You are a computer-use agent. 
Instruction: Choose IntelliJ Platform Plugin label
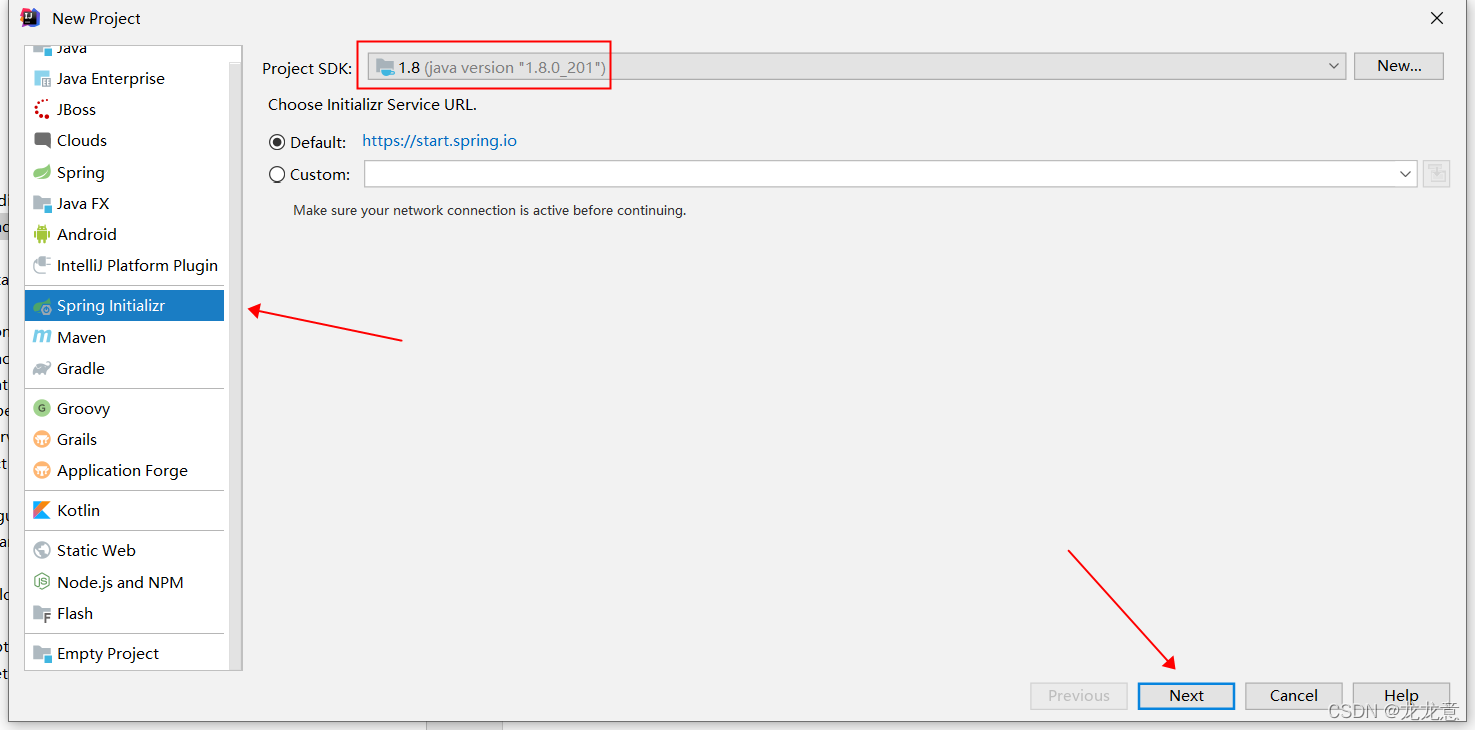pos(137,266)
